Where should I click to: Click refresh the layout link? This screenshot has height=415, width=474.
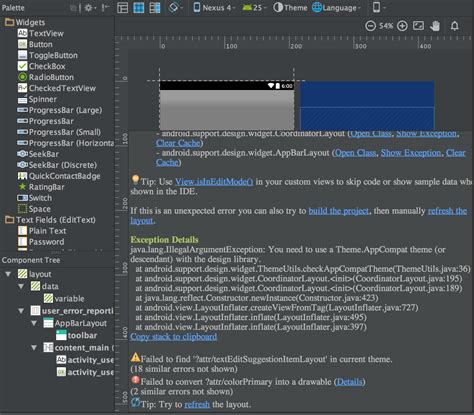pos(447,211)
